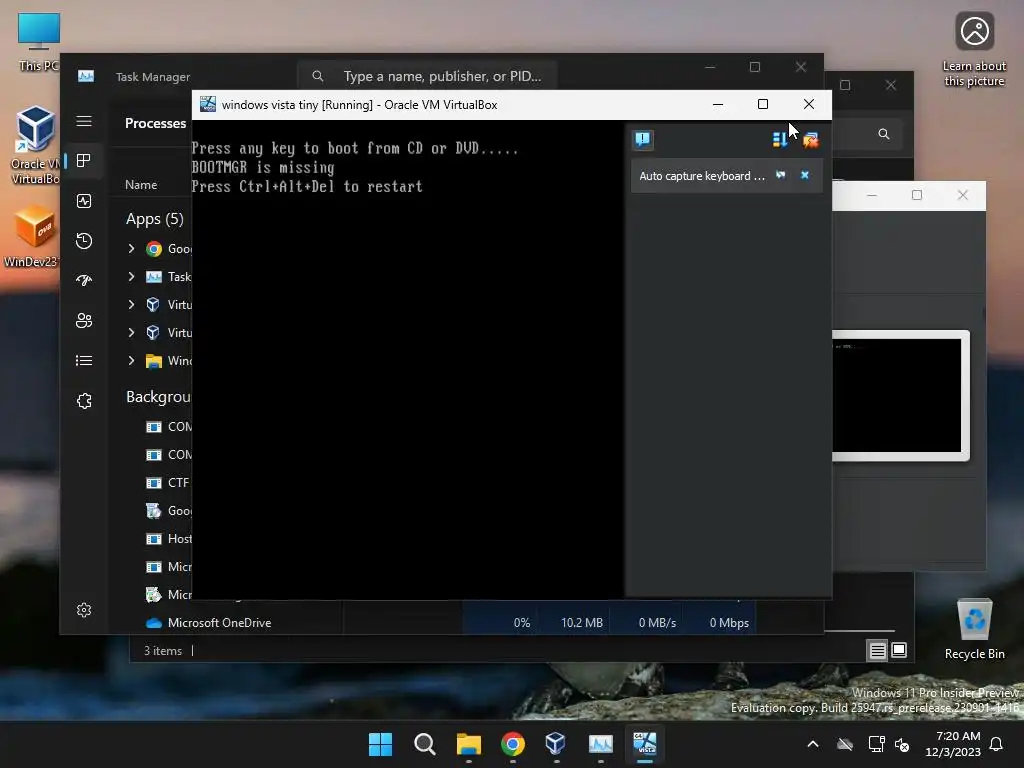The width and height of the screenshot is (1024, 768).
Task: Switch to Google Chrome on the taskbar
Action: point(513,744)
